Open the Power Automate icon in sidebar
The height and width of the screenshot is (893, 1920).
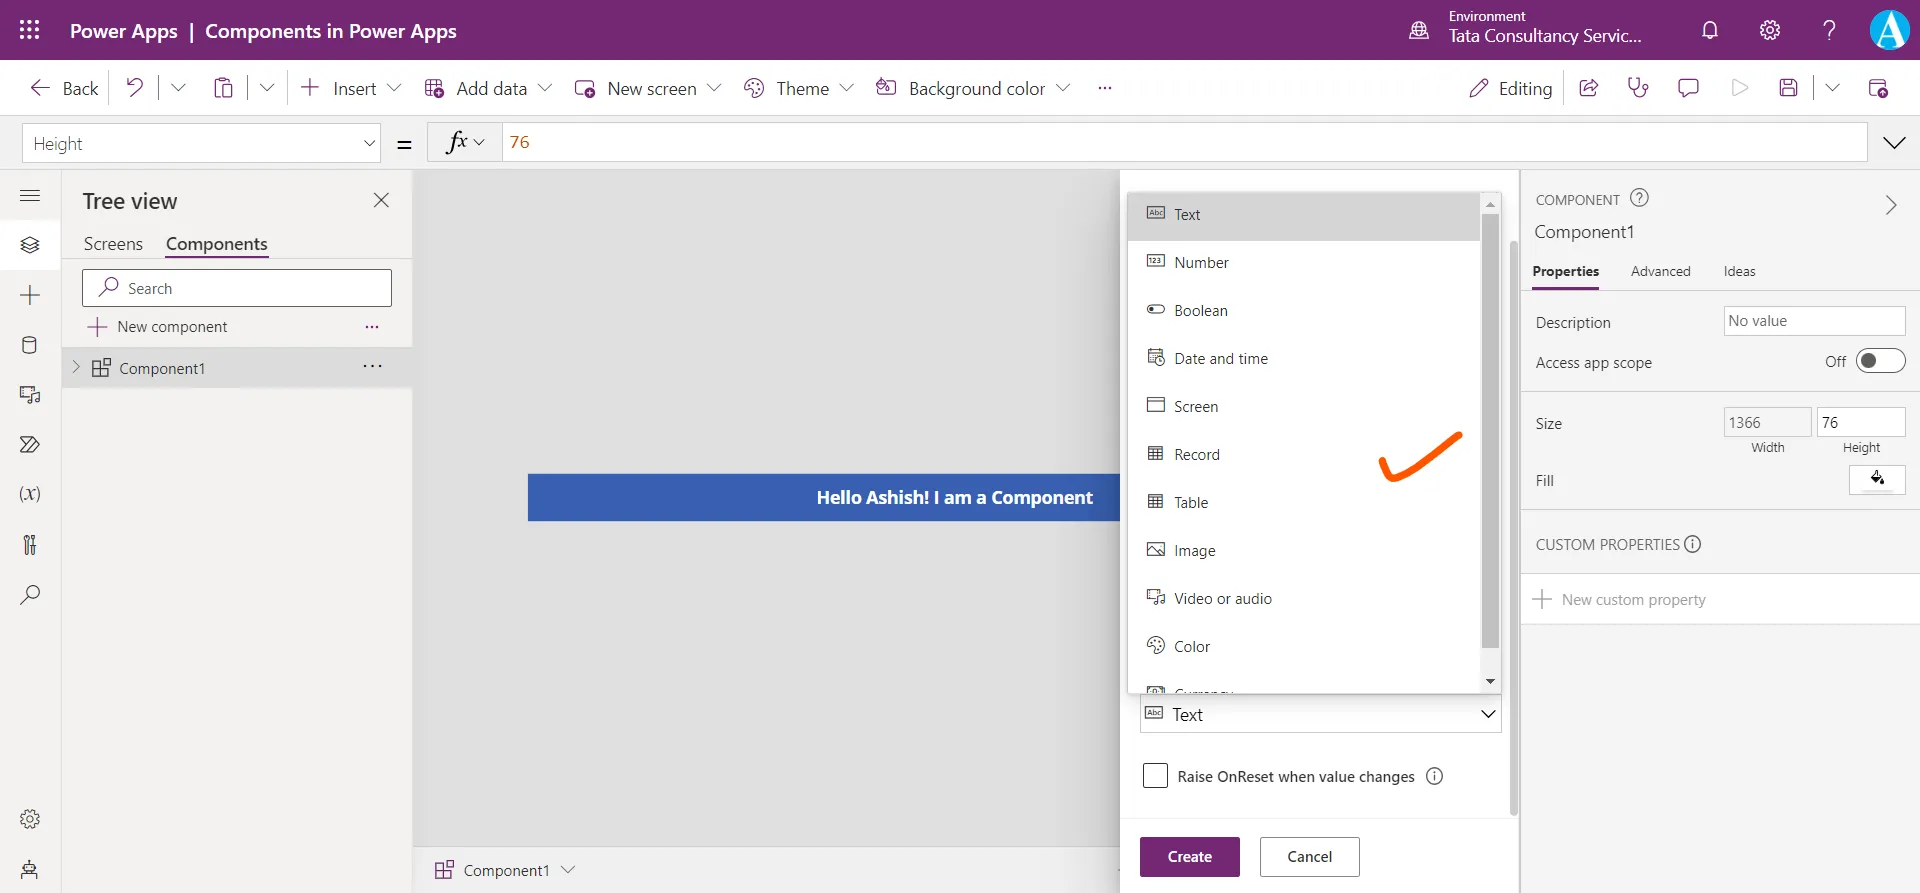coord(30,444)
